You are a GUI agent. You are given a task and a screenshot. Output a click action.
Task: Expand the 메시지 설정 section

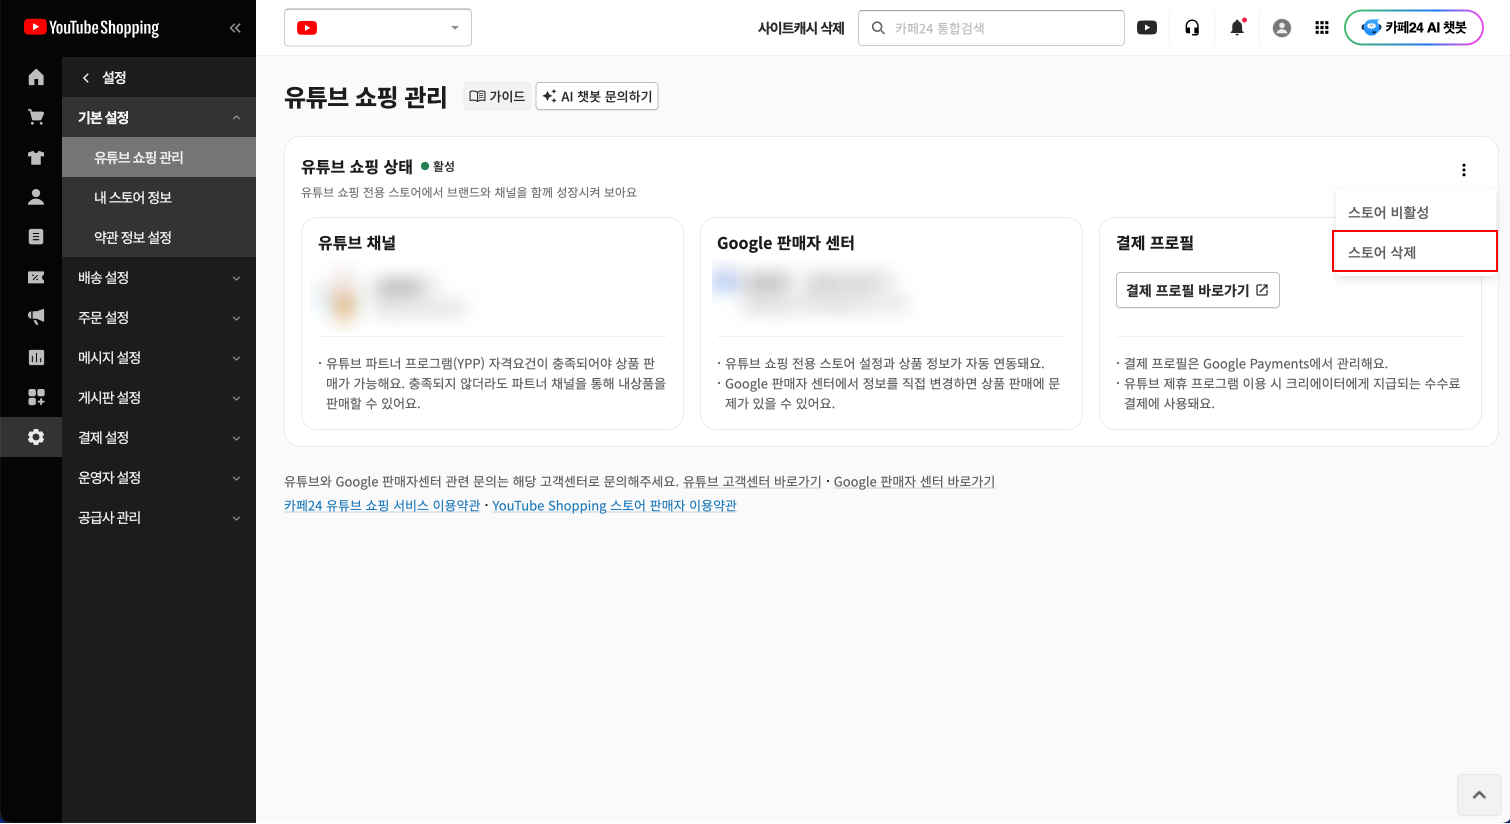(x=159, y=357)
